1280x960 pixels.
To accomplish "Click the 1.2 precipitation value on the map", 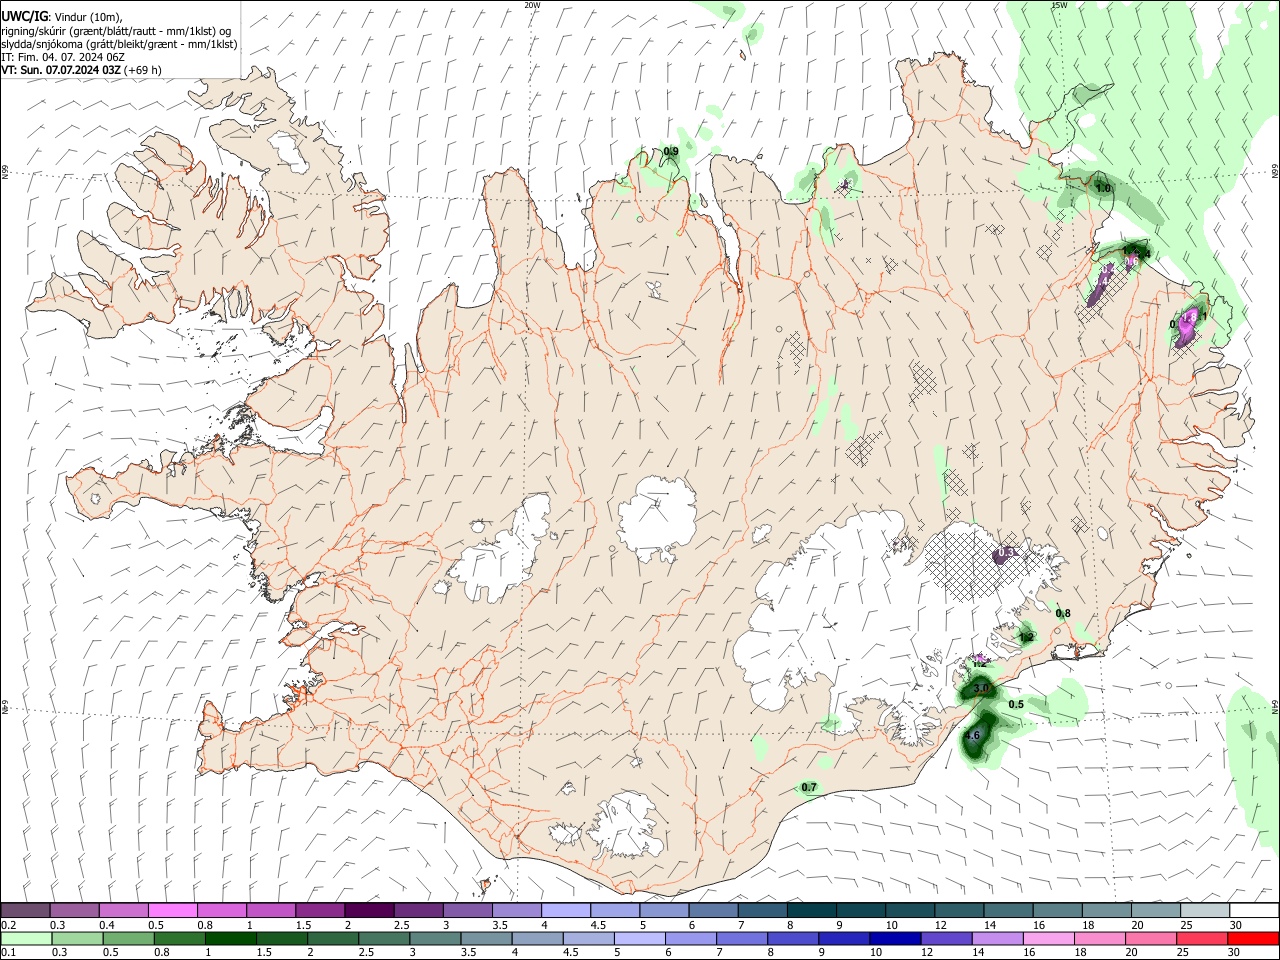I will click(x=1026, y=636).
